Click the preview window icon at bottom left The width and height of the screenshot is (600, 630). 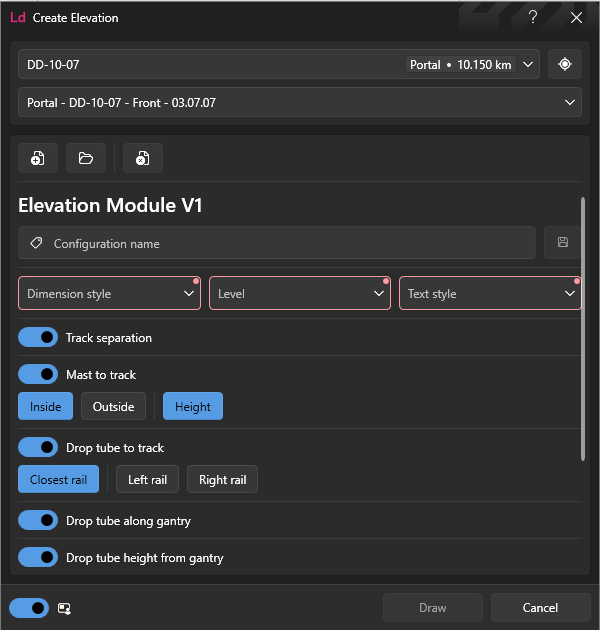pyautogui.click(x=64, y=608)
